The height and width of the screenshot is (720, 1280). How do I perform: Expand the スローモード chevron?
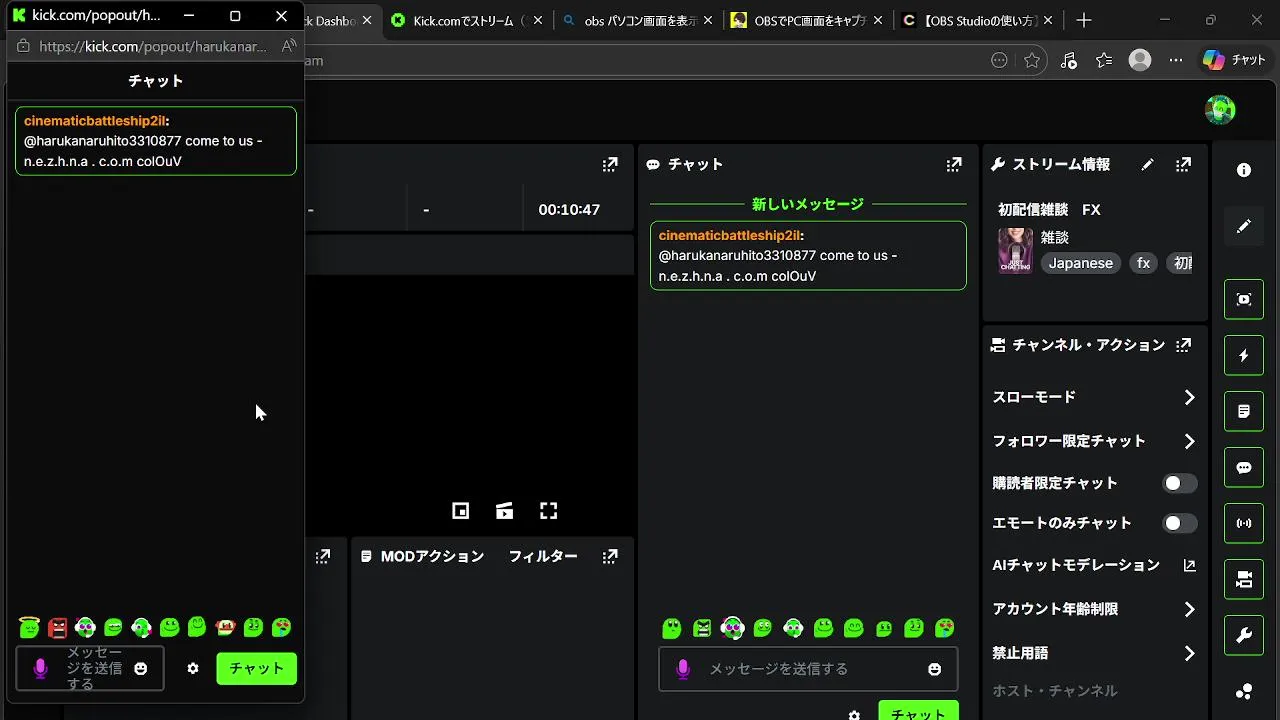tap(1189, 397)
